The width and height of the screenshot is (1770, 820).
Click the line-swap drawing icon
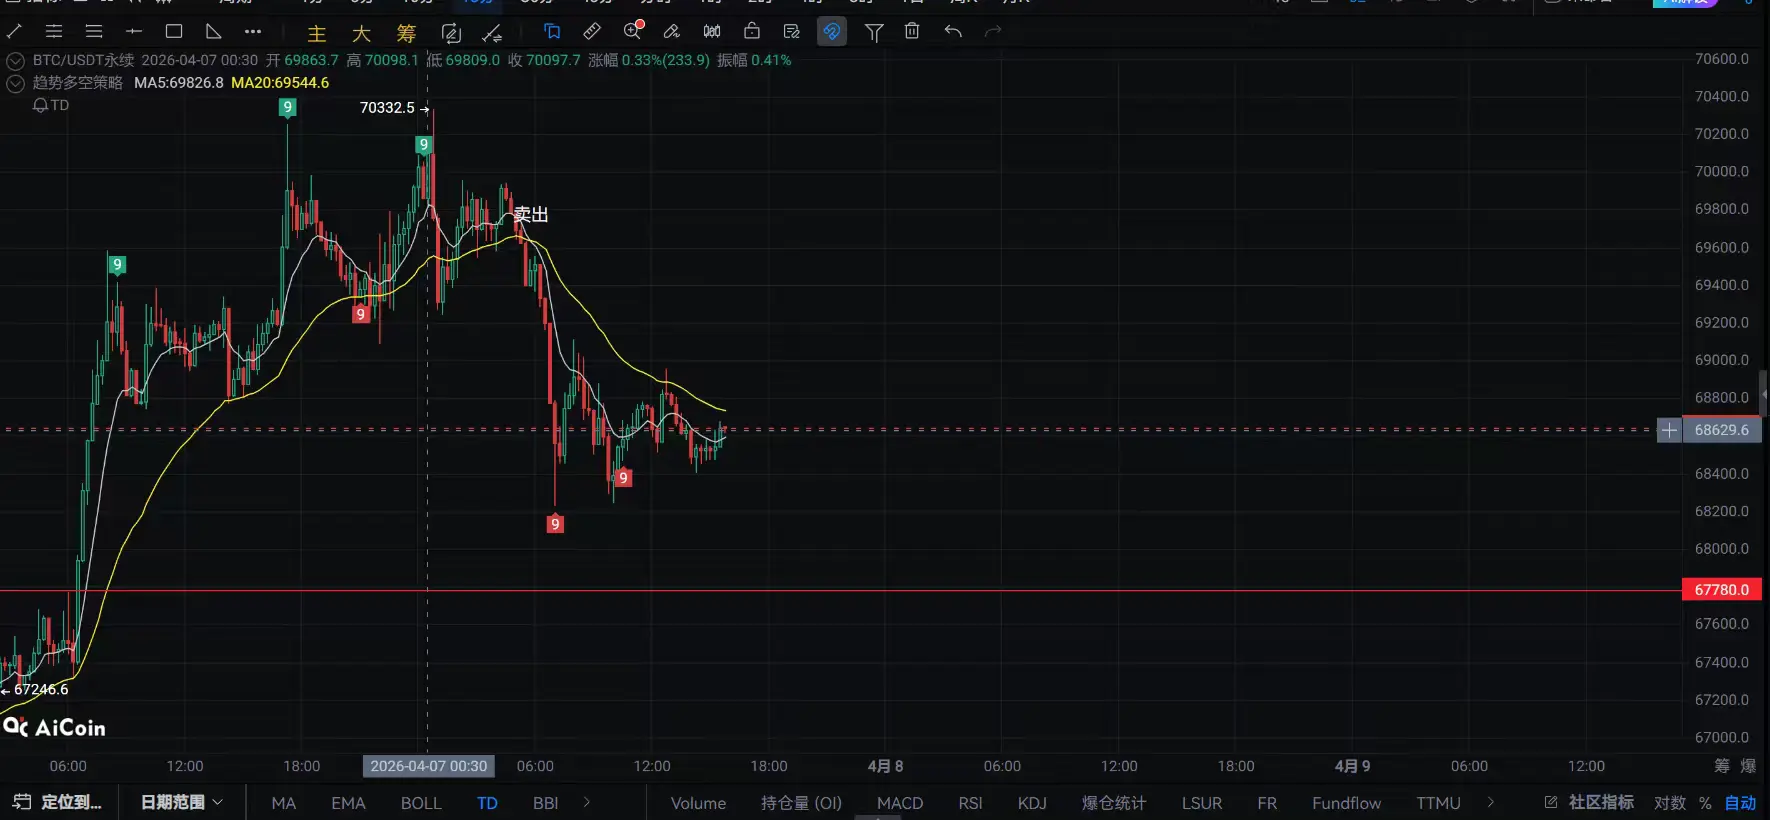[x=492, y=33]
